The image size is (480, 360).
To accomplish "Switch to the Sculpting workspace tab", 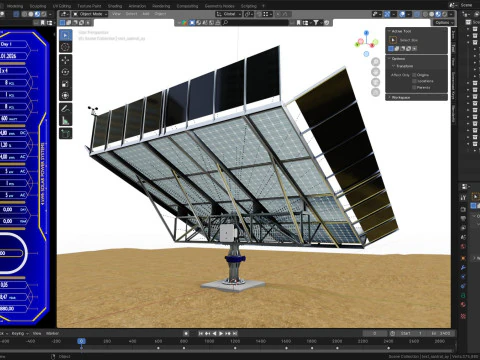I will (x=38, y=6).
